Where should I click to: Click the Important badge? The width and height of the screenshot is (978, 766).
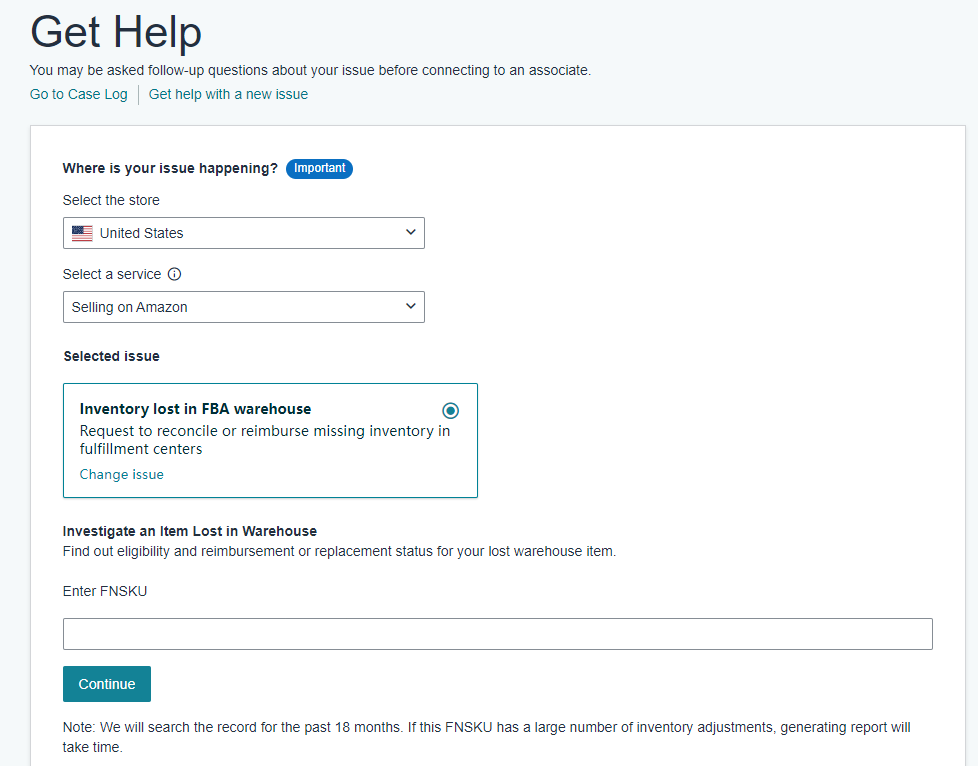(x=319, y=168)
